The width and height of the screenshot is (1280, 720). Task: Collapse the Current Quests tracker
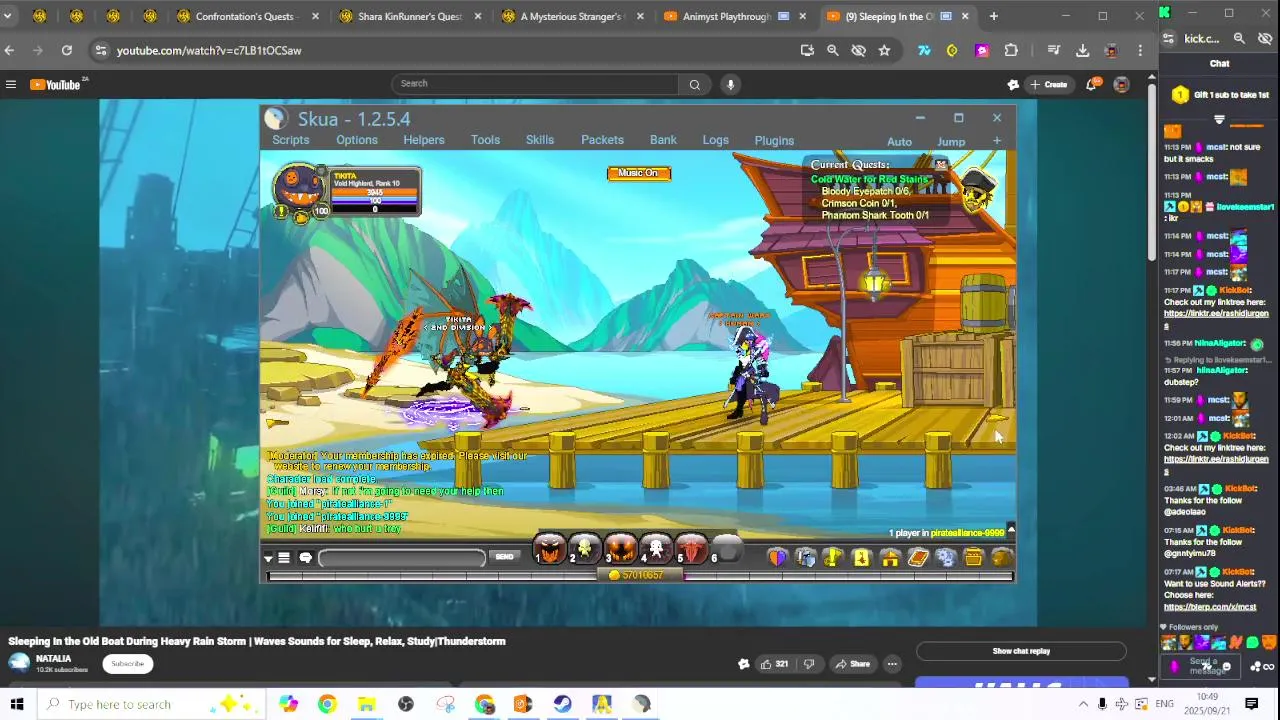point(940,164)
